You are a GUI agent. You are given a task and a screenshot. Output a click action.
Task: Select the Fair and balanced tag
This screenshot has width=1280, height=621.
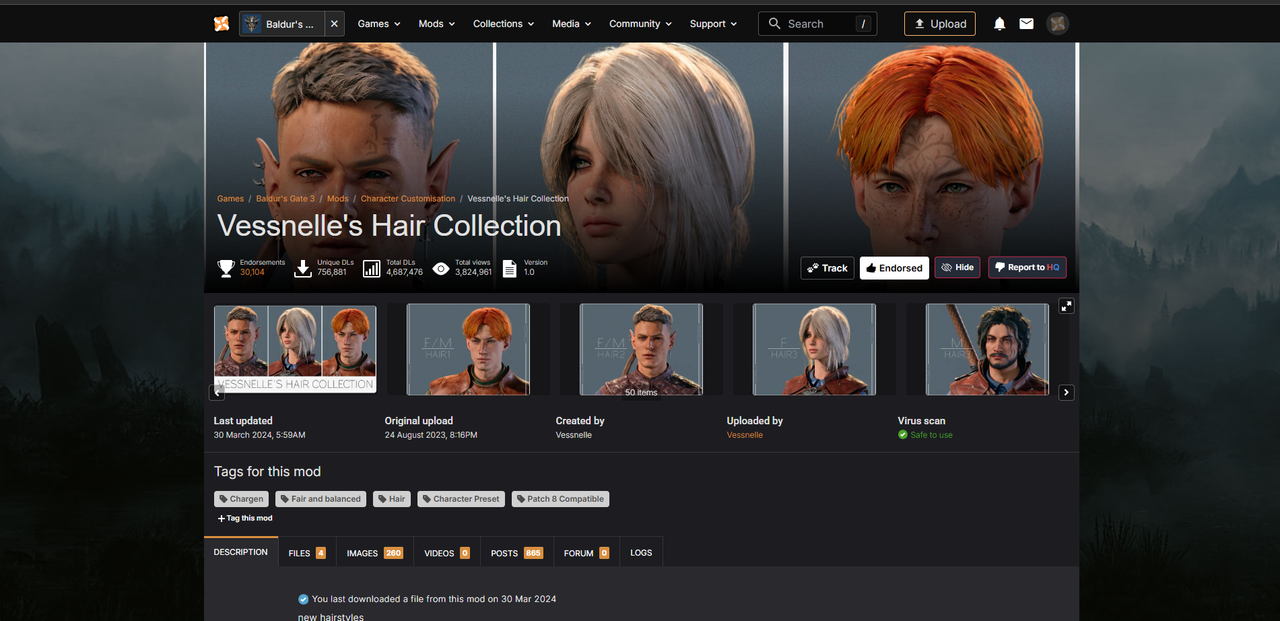320,499
